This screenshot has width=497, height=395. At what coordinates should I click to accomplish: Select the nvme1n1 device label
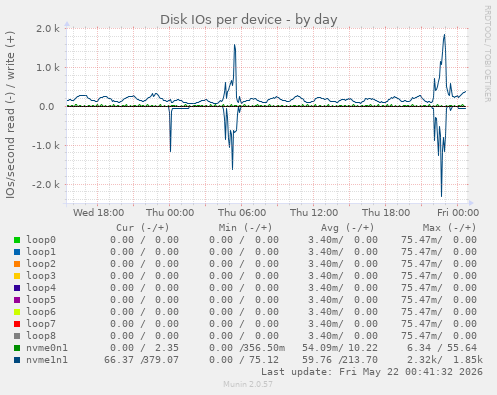[47, 360]
